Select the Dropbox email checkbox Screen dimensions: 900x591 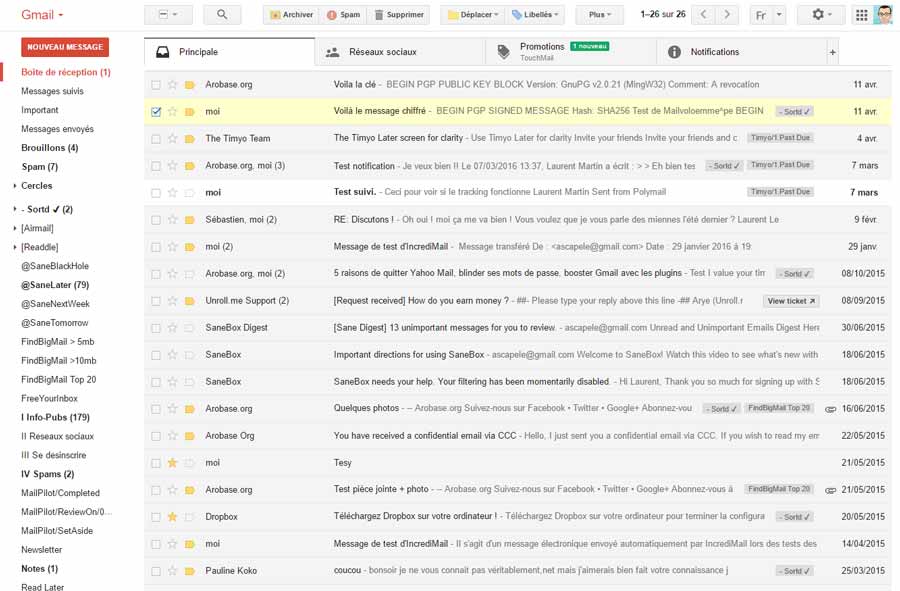tap(156, 517)
